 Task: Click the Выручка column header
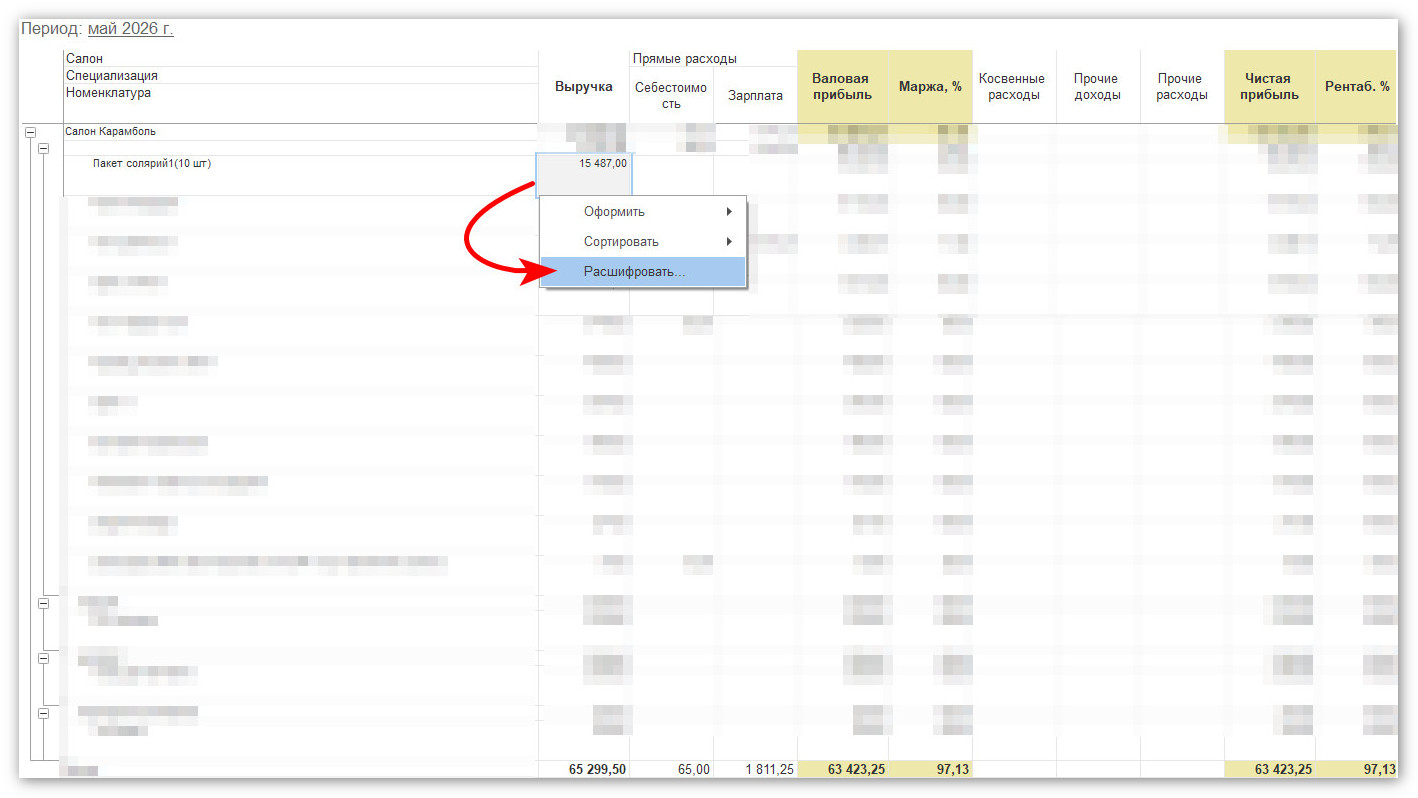(584, 87)
